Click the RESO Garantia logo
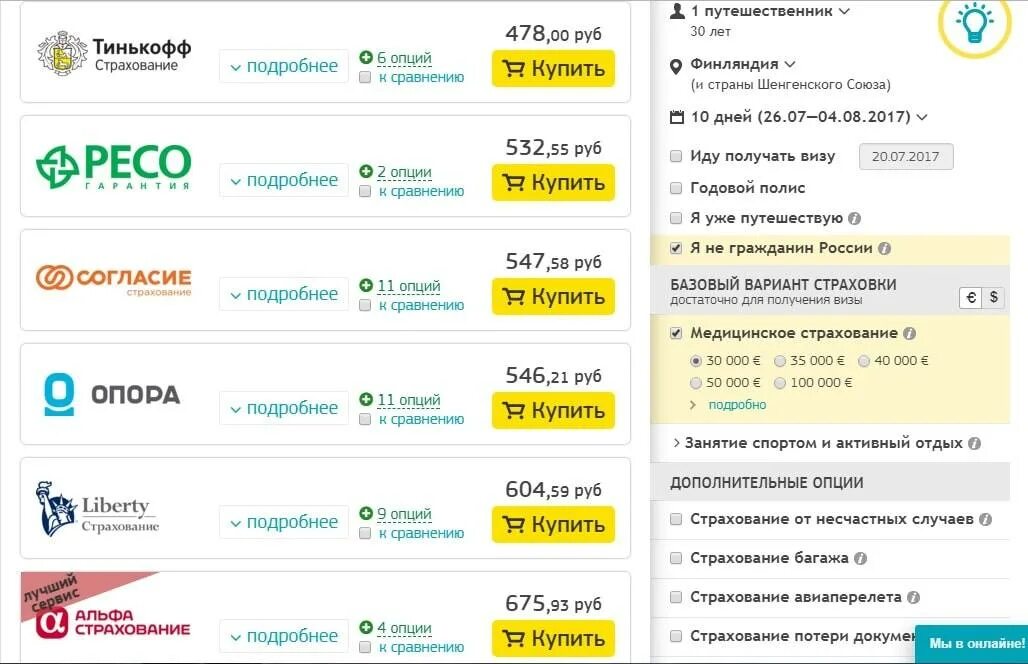 [x=113, y=166]
